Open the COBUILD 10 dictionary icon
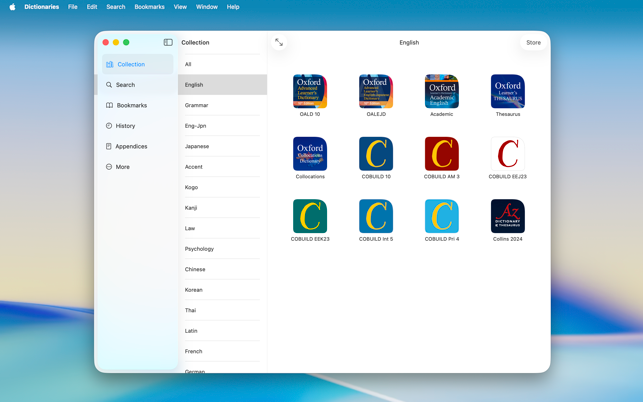This screenshot has height=402, width=643. tap(376, 153)
